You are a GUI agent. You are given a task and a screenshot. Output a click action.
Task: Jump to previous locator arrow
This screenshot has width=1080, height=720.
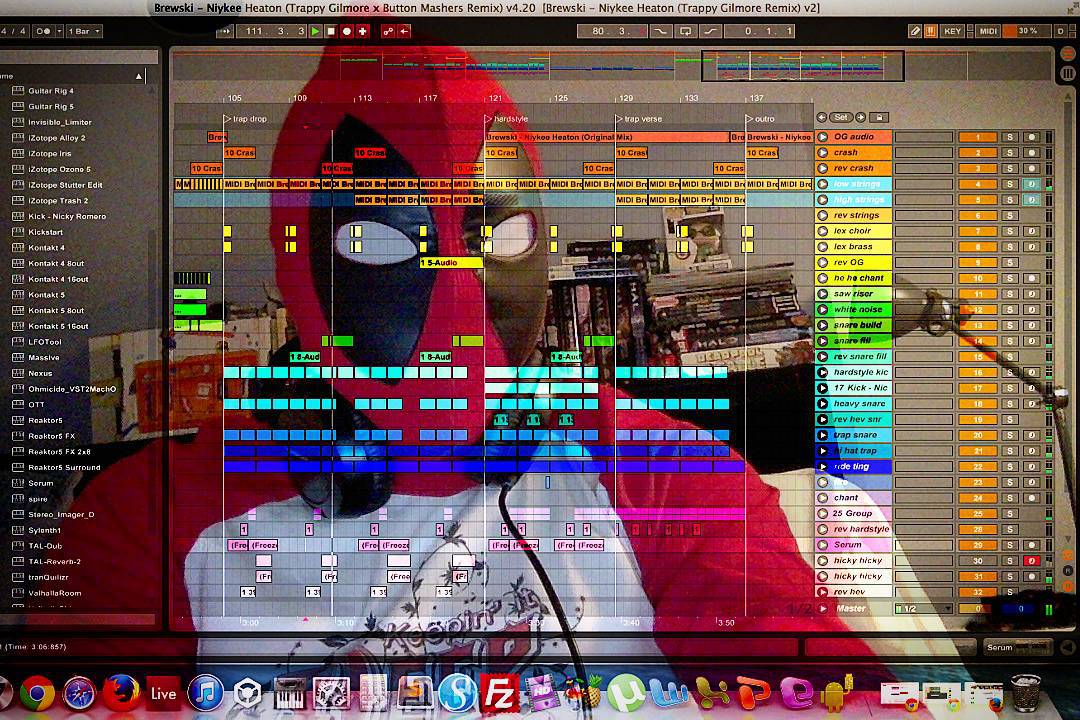822,117
